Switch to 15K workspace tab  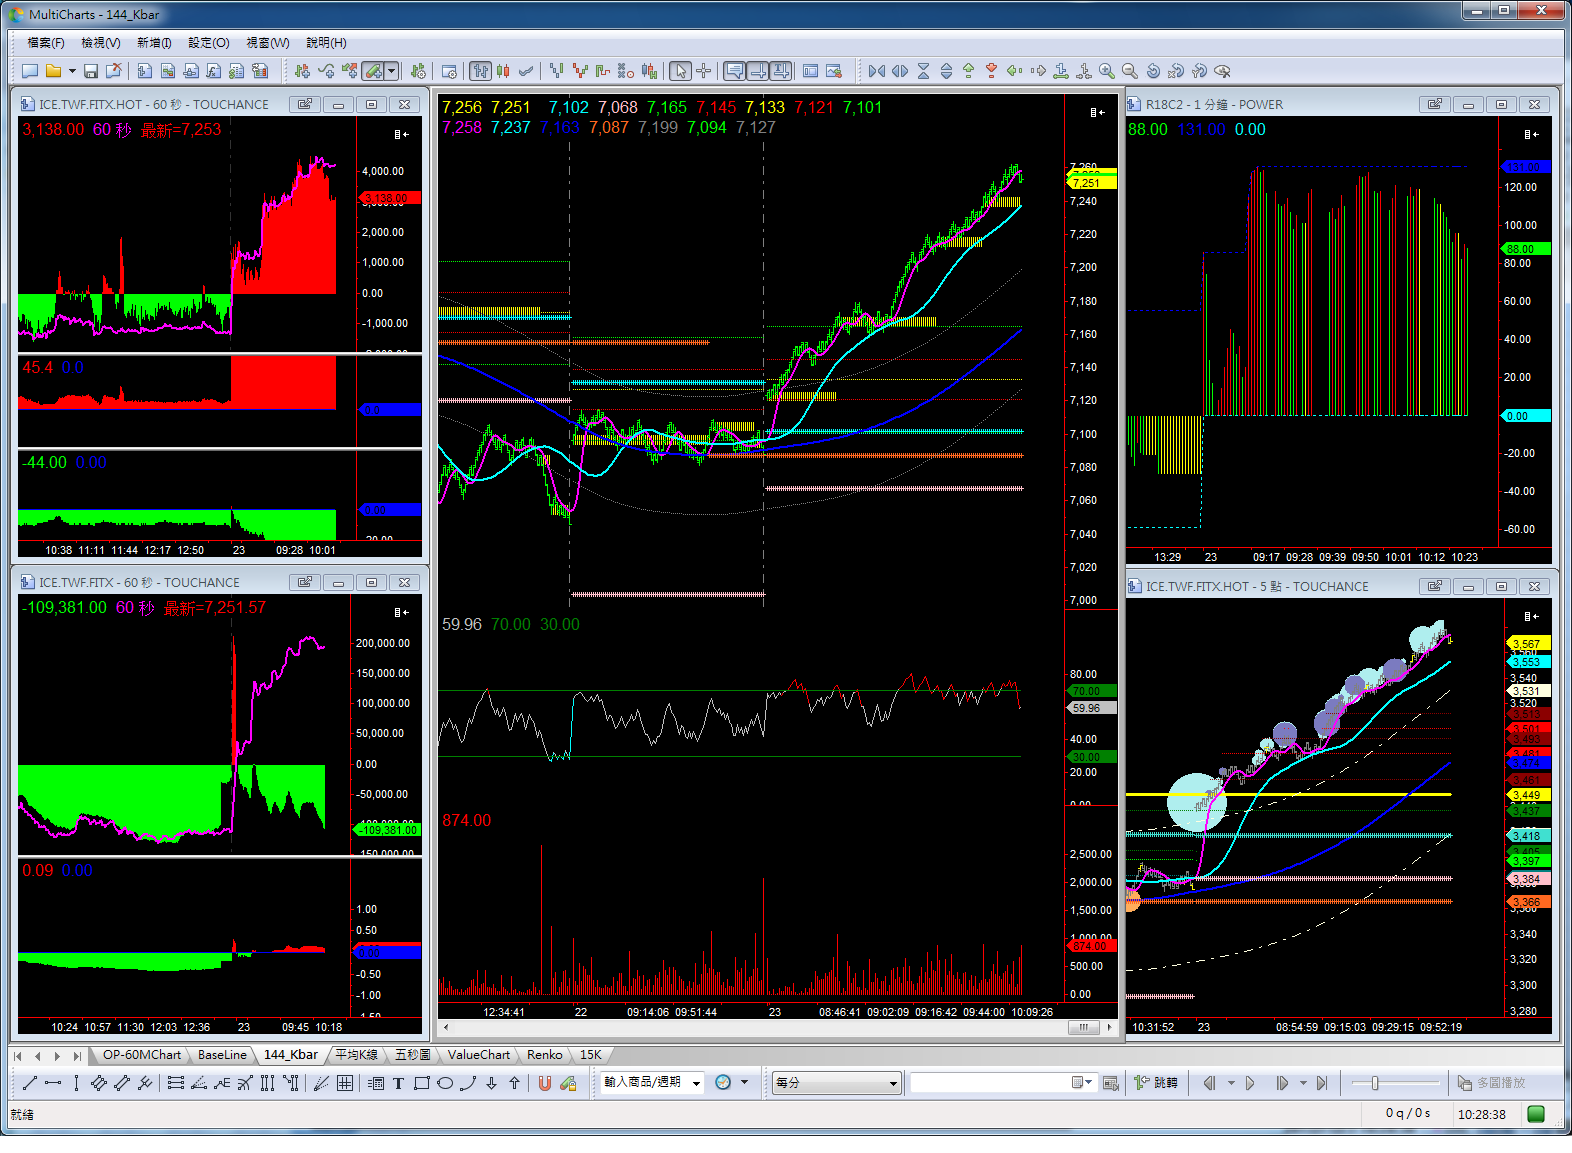point(591,1055)
